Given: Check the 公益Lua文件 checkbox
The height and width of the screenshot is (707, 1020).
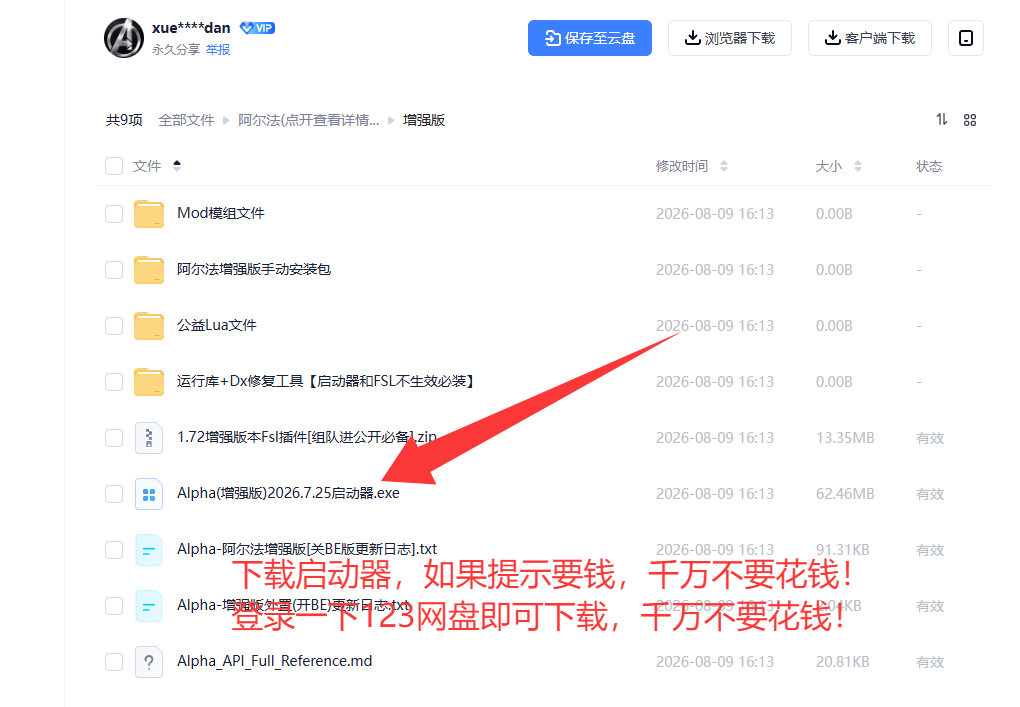Looking at the screenshot, I should [x=114, y=326].
